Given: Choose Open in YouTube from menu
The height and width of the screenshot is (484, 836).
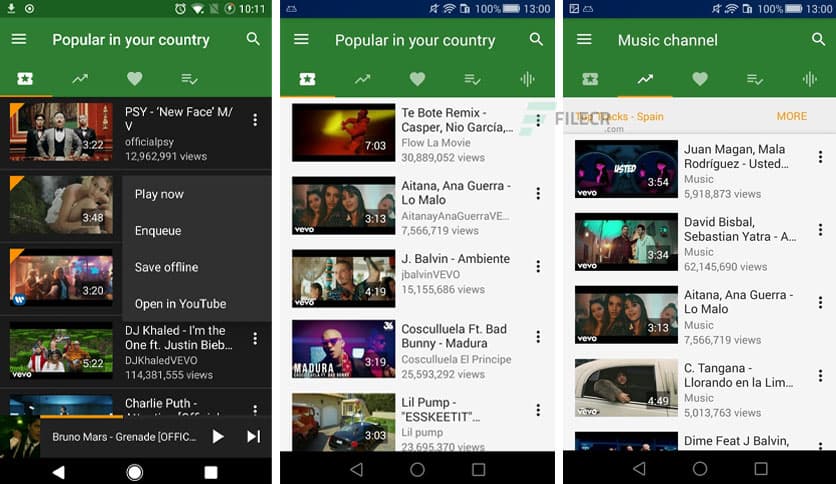Looking at the screenshot, I should tap(180, 304).
